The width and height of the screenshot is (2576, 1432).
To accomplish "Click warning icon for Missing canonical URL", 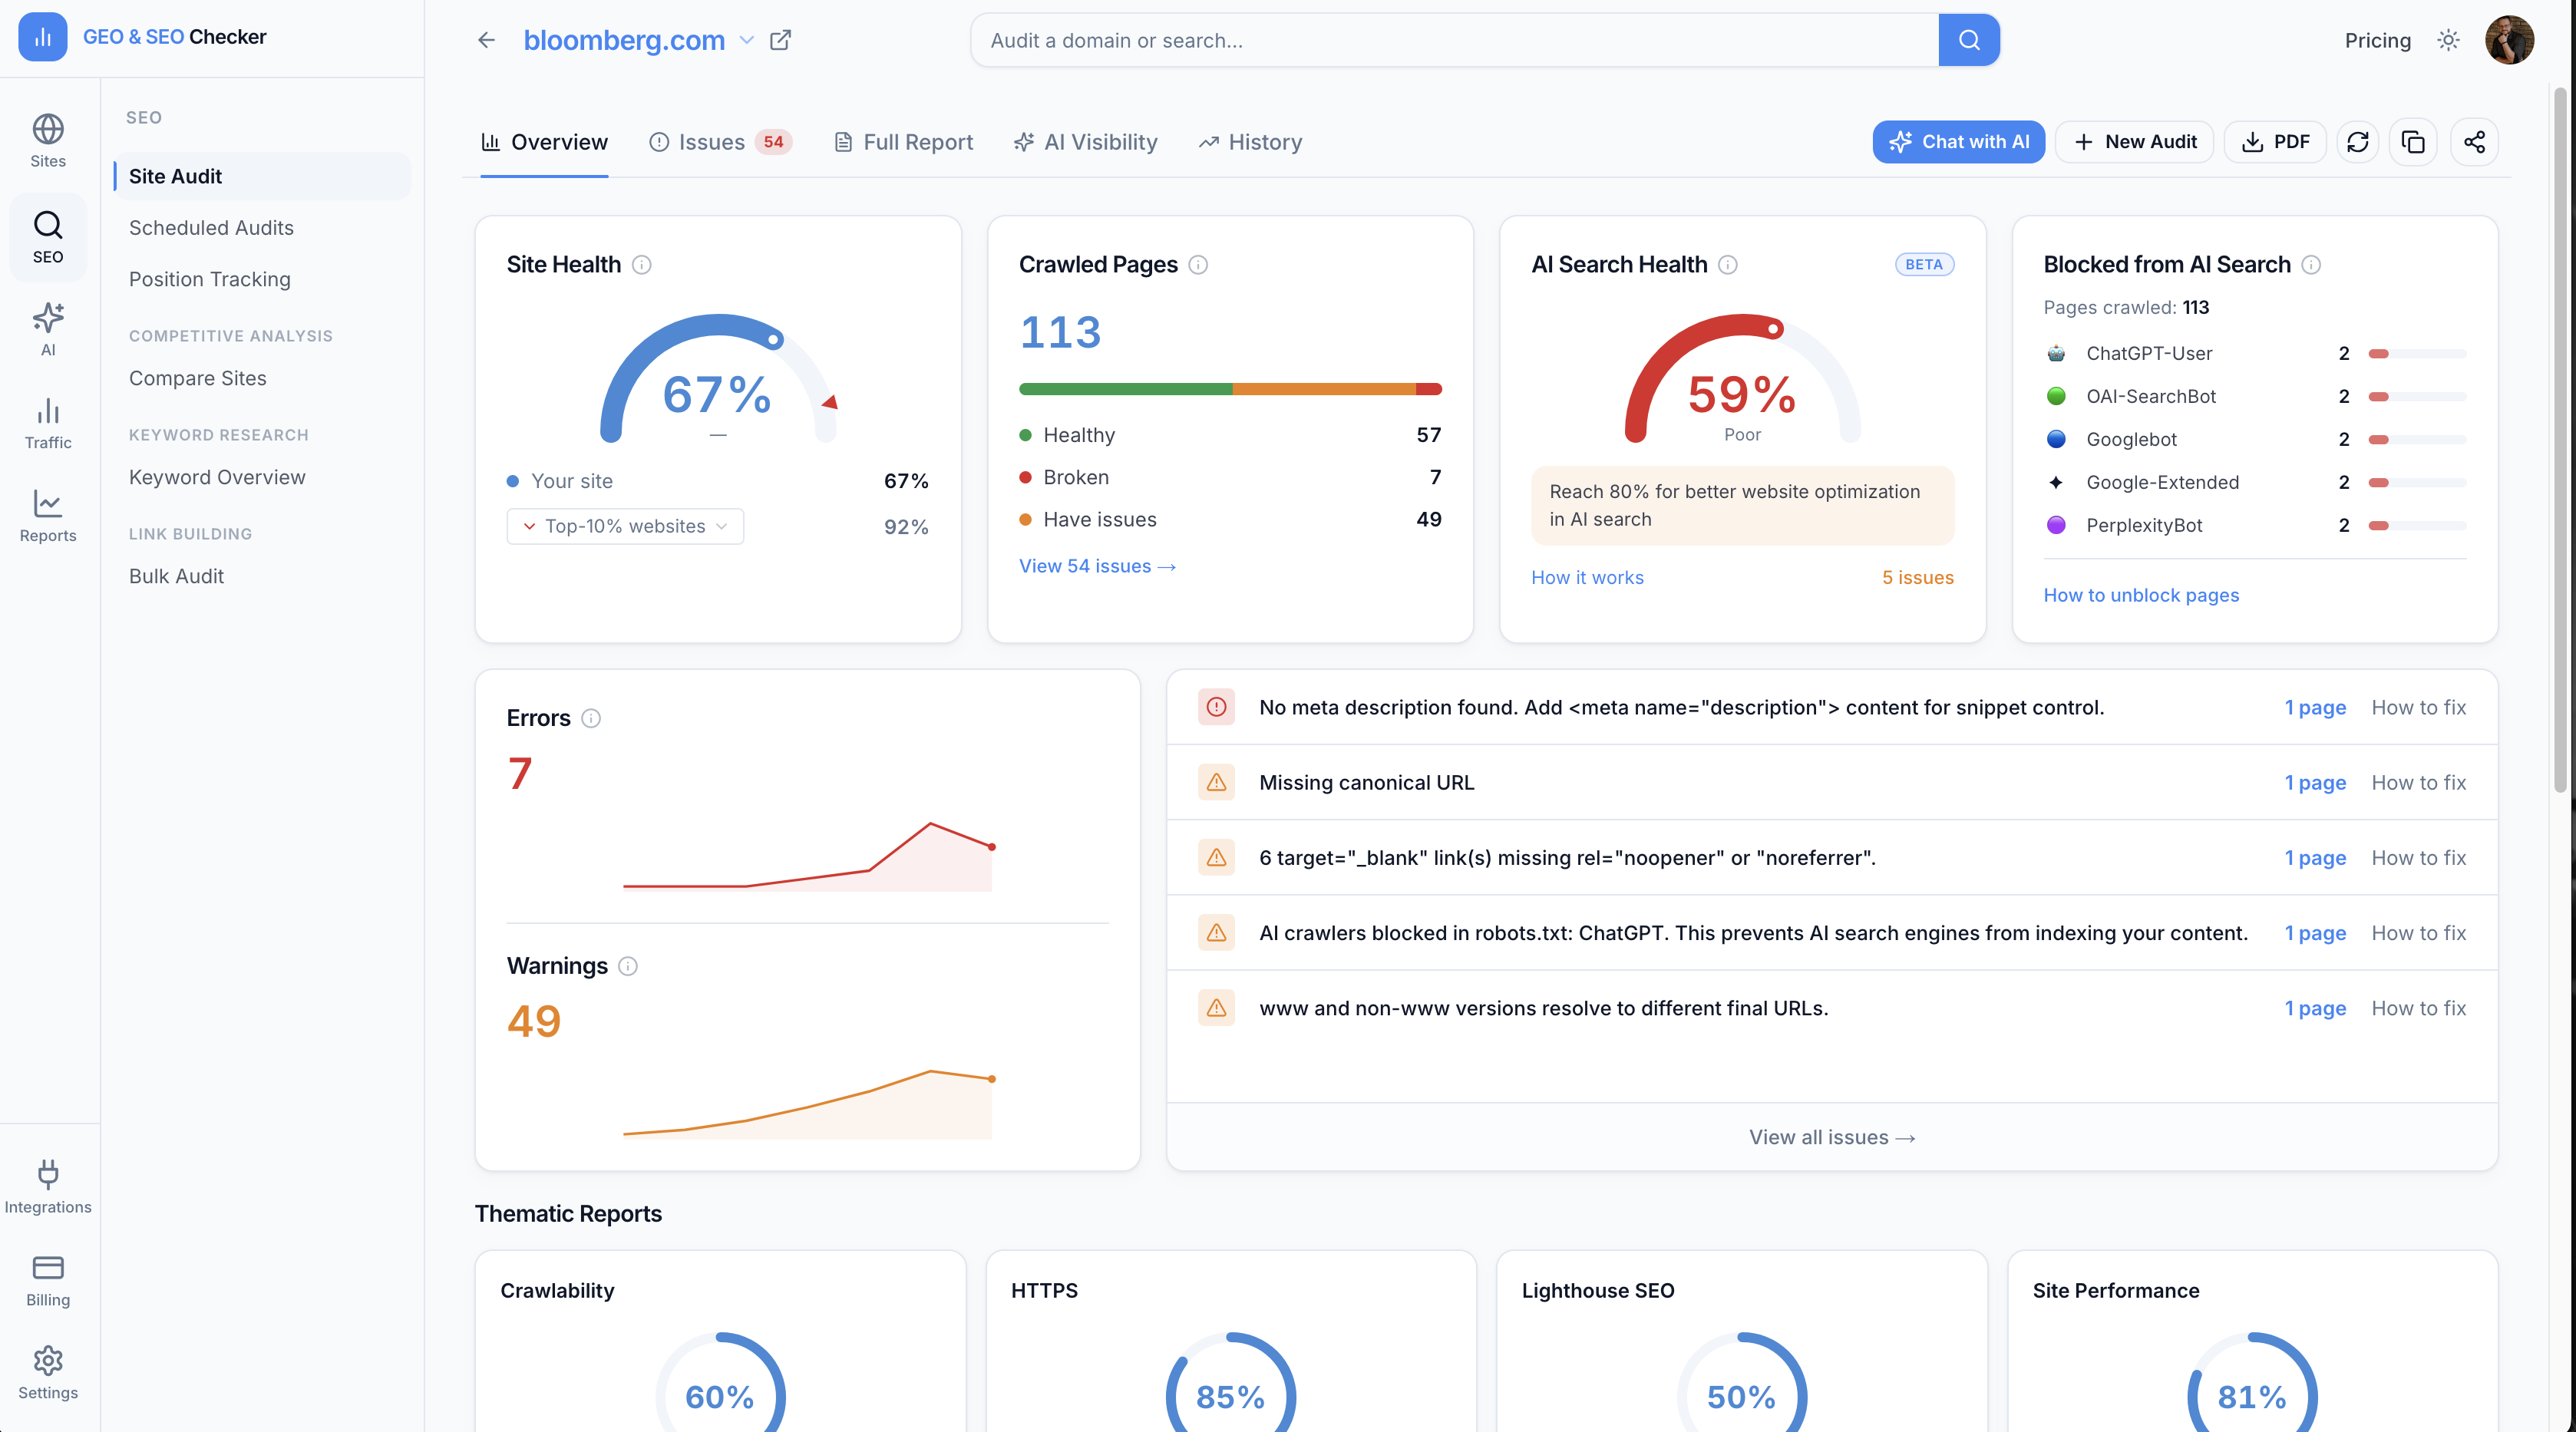I will [1216, 782].
